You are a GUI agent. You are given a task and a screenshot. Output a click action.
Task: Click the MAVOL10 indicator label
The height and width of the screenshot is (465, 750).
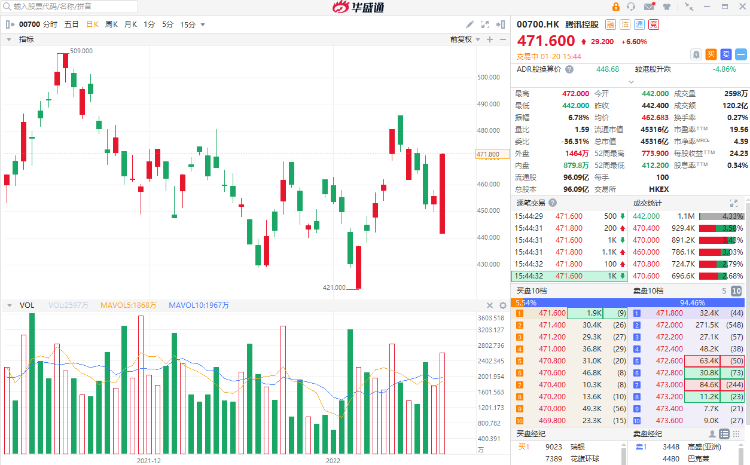pos(199,305)
